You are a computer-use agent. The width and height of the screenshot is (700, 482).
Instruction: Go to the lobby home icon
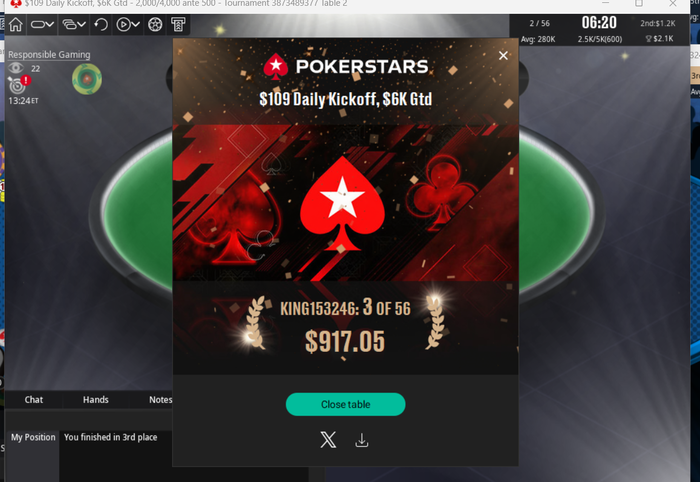(16, 25)
